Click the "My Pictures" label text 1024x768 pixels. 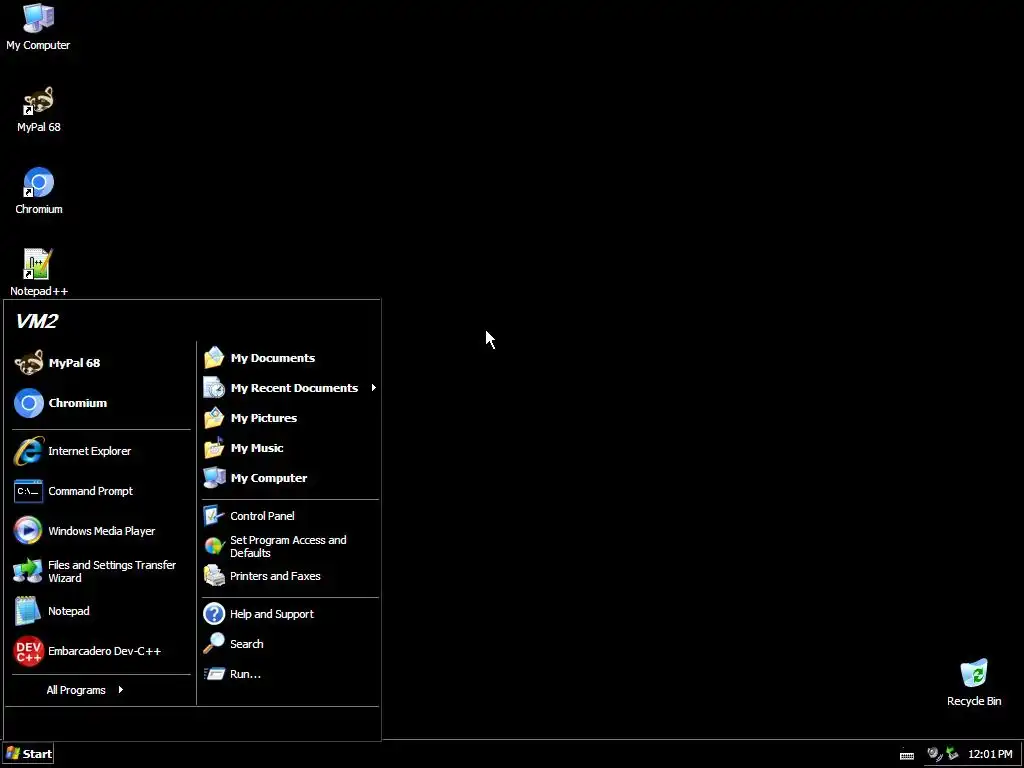[x=264, y=418]
